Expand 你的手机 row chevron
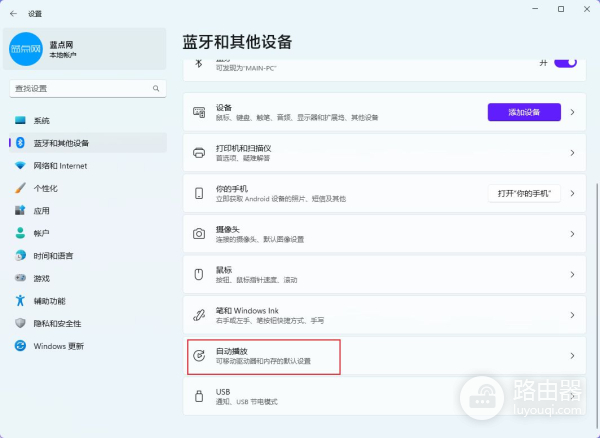 coord(572,193)
